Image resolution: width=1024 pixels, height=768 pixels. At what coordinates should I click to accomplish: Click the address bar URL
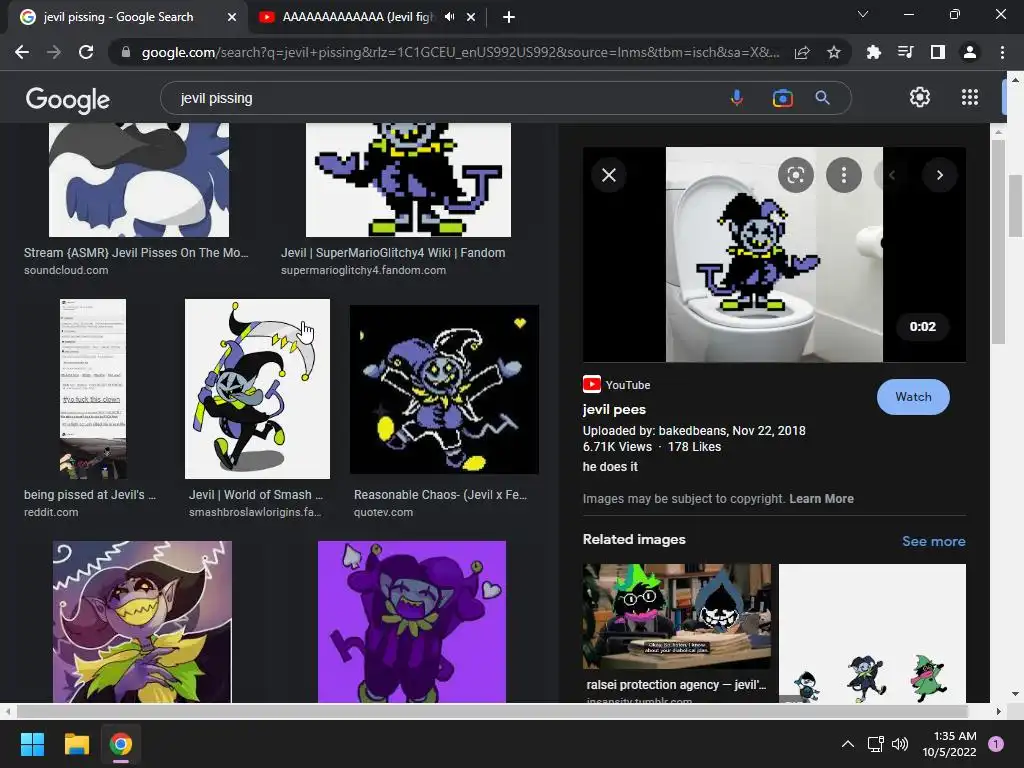[460, 52]
